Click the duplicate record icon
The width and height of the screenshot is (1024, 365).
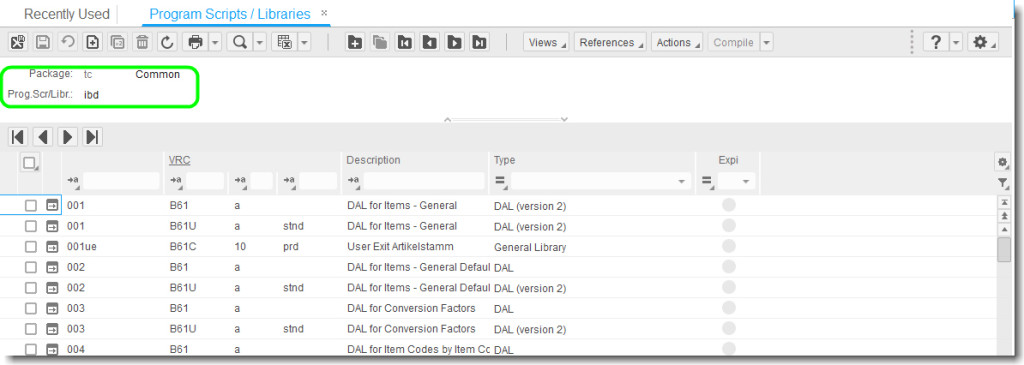click(117, 42)
